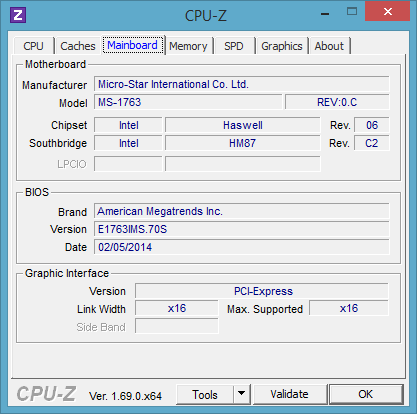The image size is (417, 414).
Task: Open the Tools dropdown arrow
Action: tap(242, 394)
